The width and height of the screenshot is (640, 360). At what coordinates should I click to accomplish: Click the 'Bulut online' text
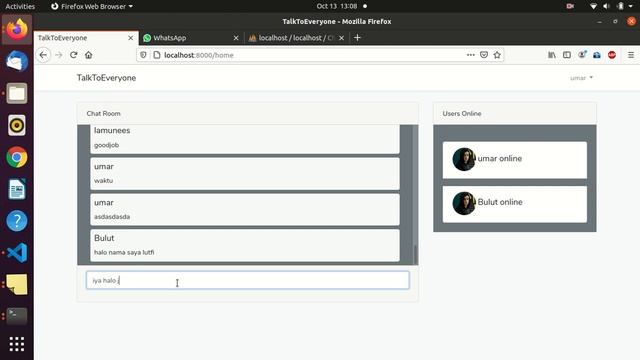point(500,202)
